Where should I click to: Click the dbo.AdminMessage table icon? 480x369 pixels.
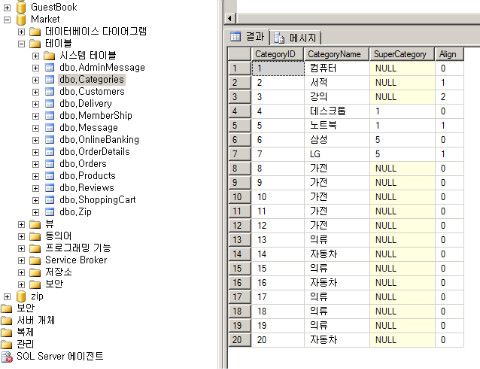[x=49, y=68]
